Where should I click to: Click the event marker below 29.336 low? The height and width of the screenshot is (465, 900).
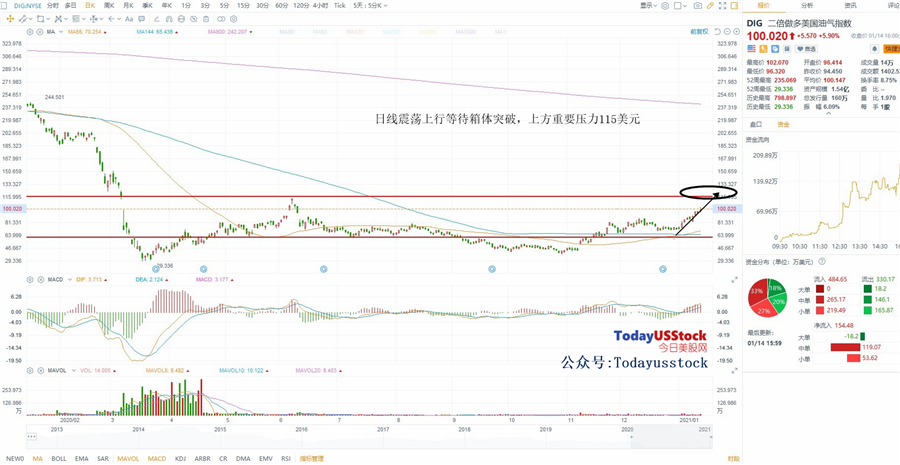(155, 269)
